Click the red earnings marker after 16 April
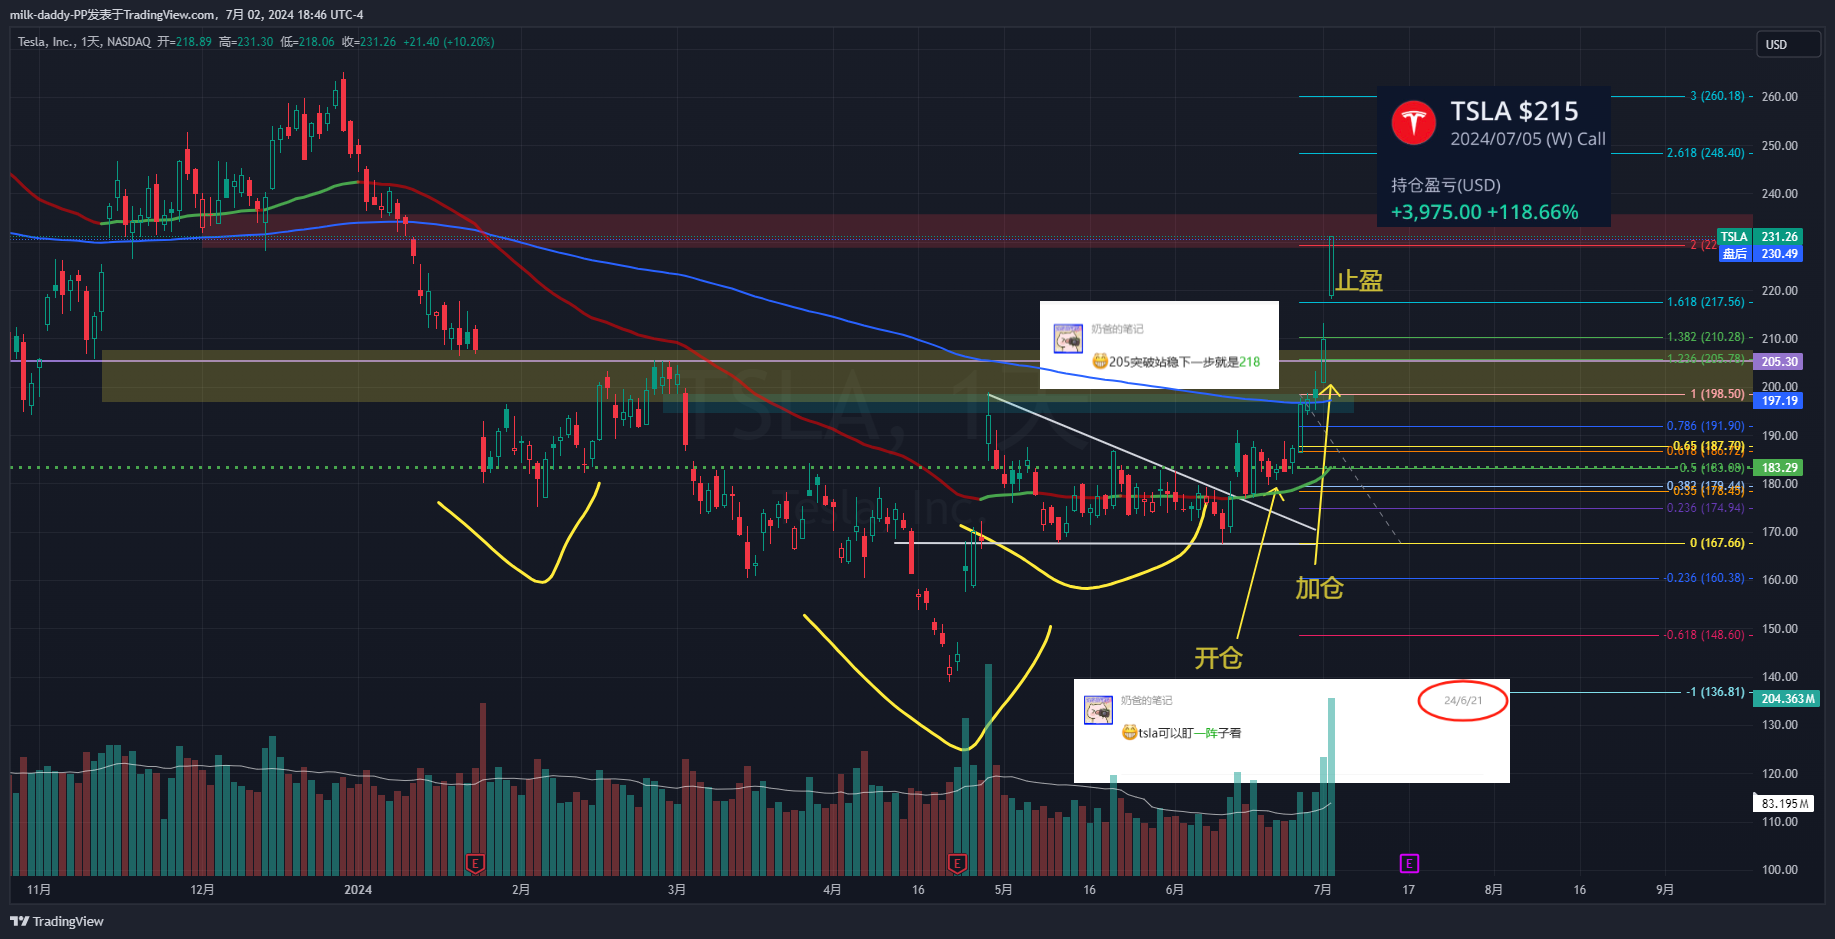Image resolution: width=1835 pixels, height=939 pixels. tap(956, 863)
